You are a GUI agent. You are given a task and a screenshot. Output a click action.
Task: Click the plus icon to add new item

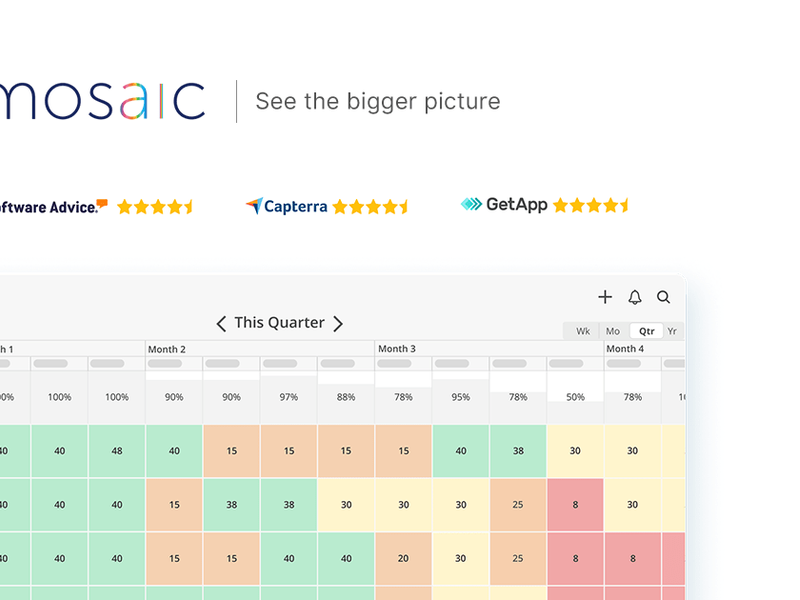coord(605,297)
